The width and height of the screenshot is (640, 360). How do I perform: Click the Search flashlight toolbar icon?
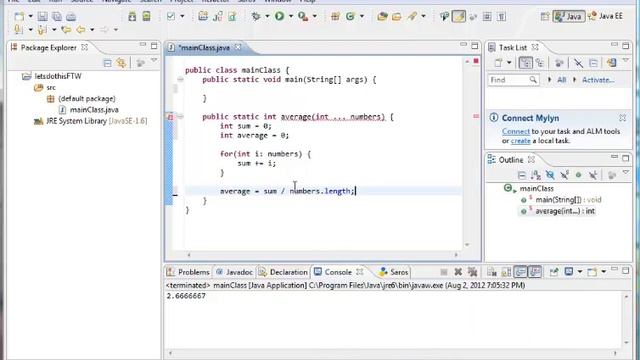412,16
